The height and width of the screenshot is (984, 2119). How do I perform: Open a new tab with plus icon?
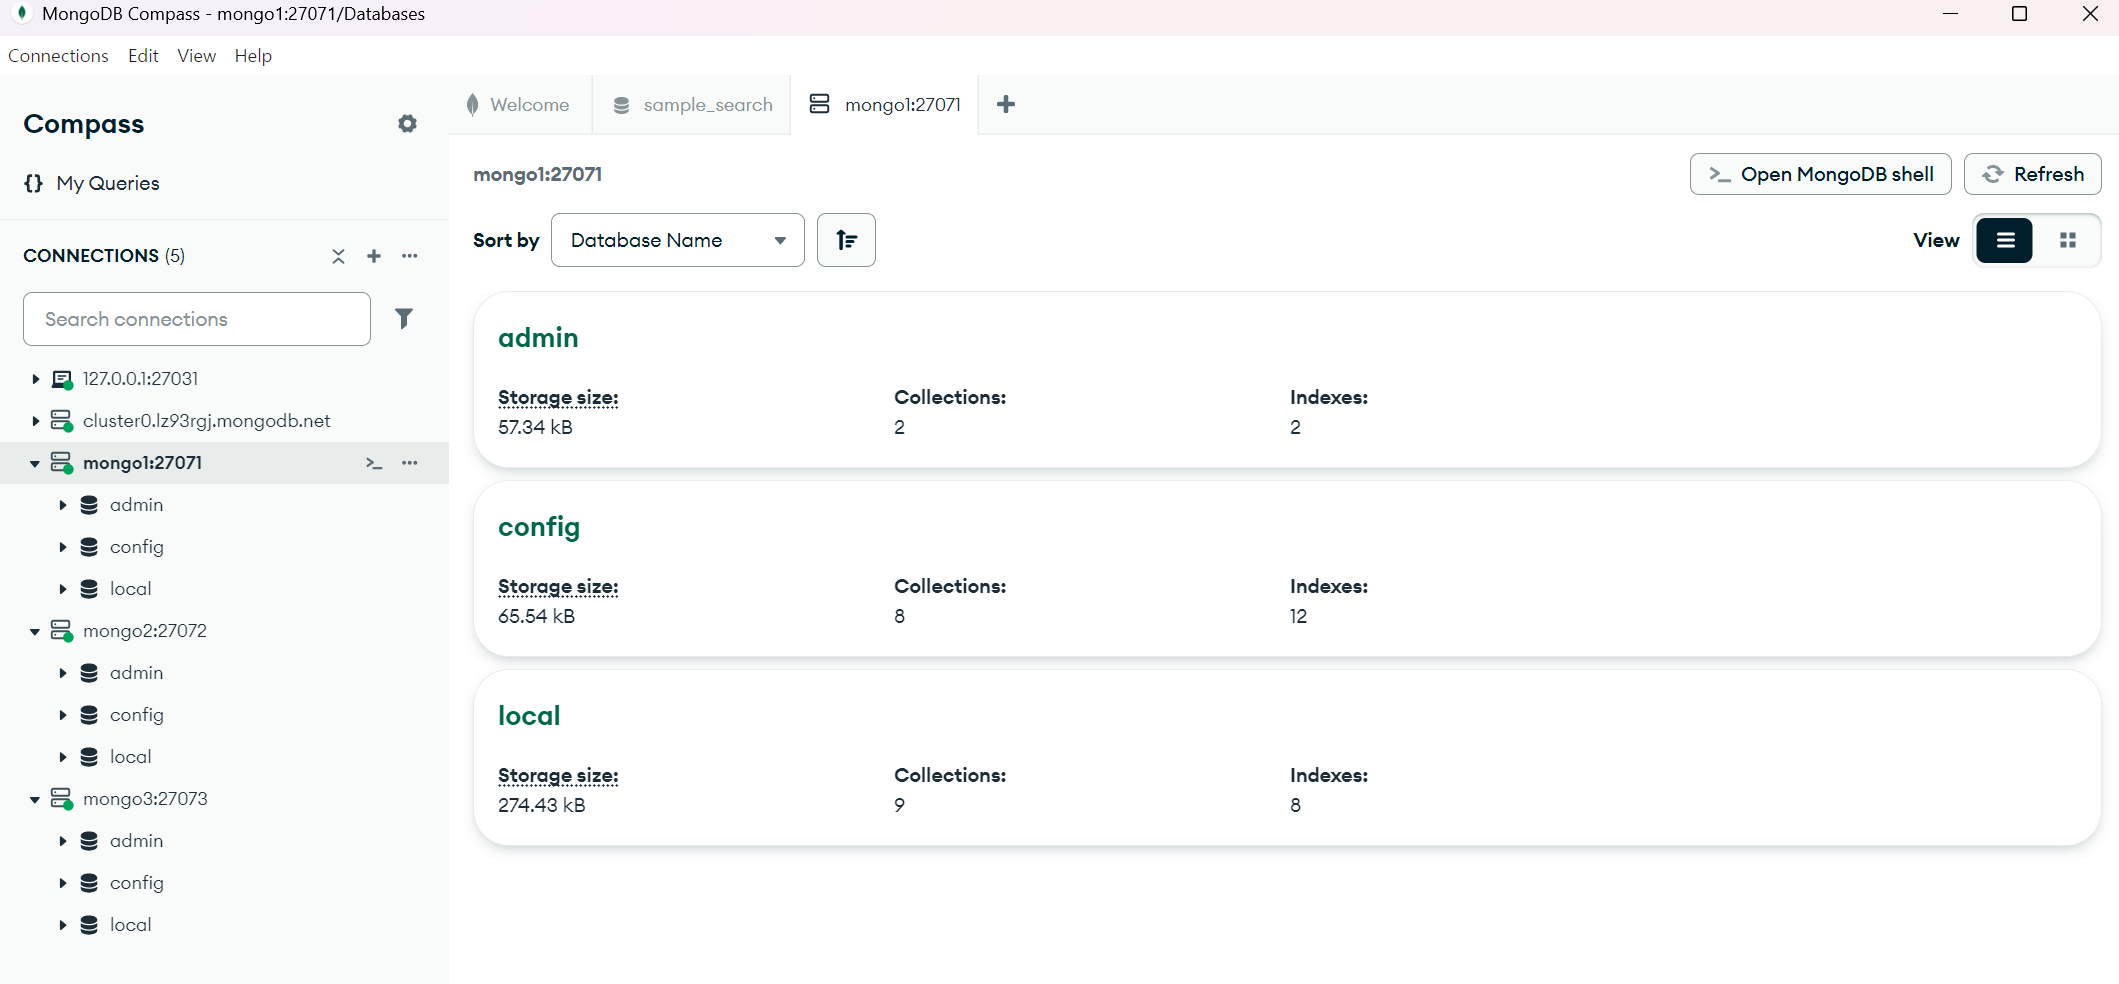click(x=1006, y=104)
